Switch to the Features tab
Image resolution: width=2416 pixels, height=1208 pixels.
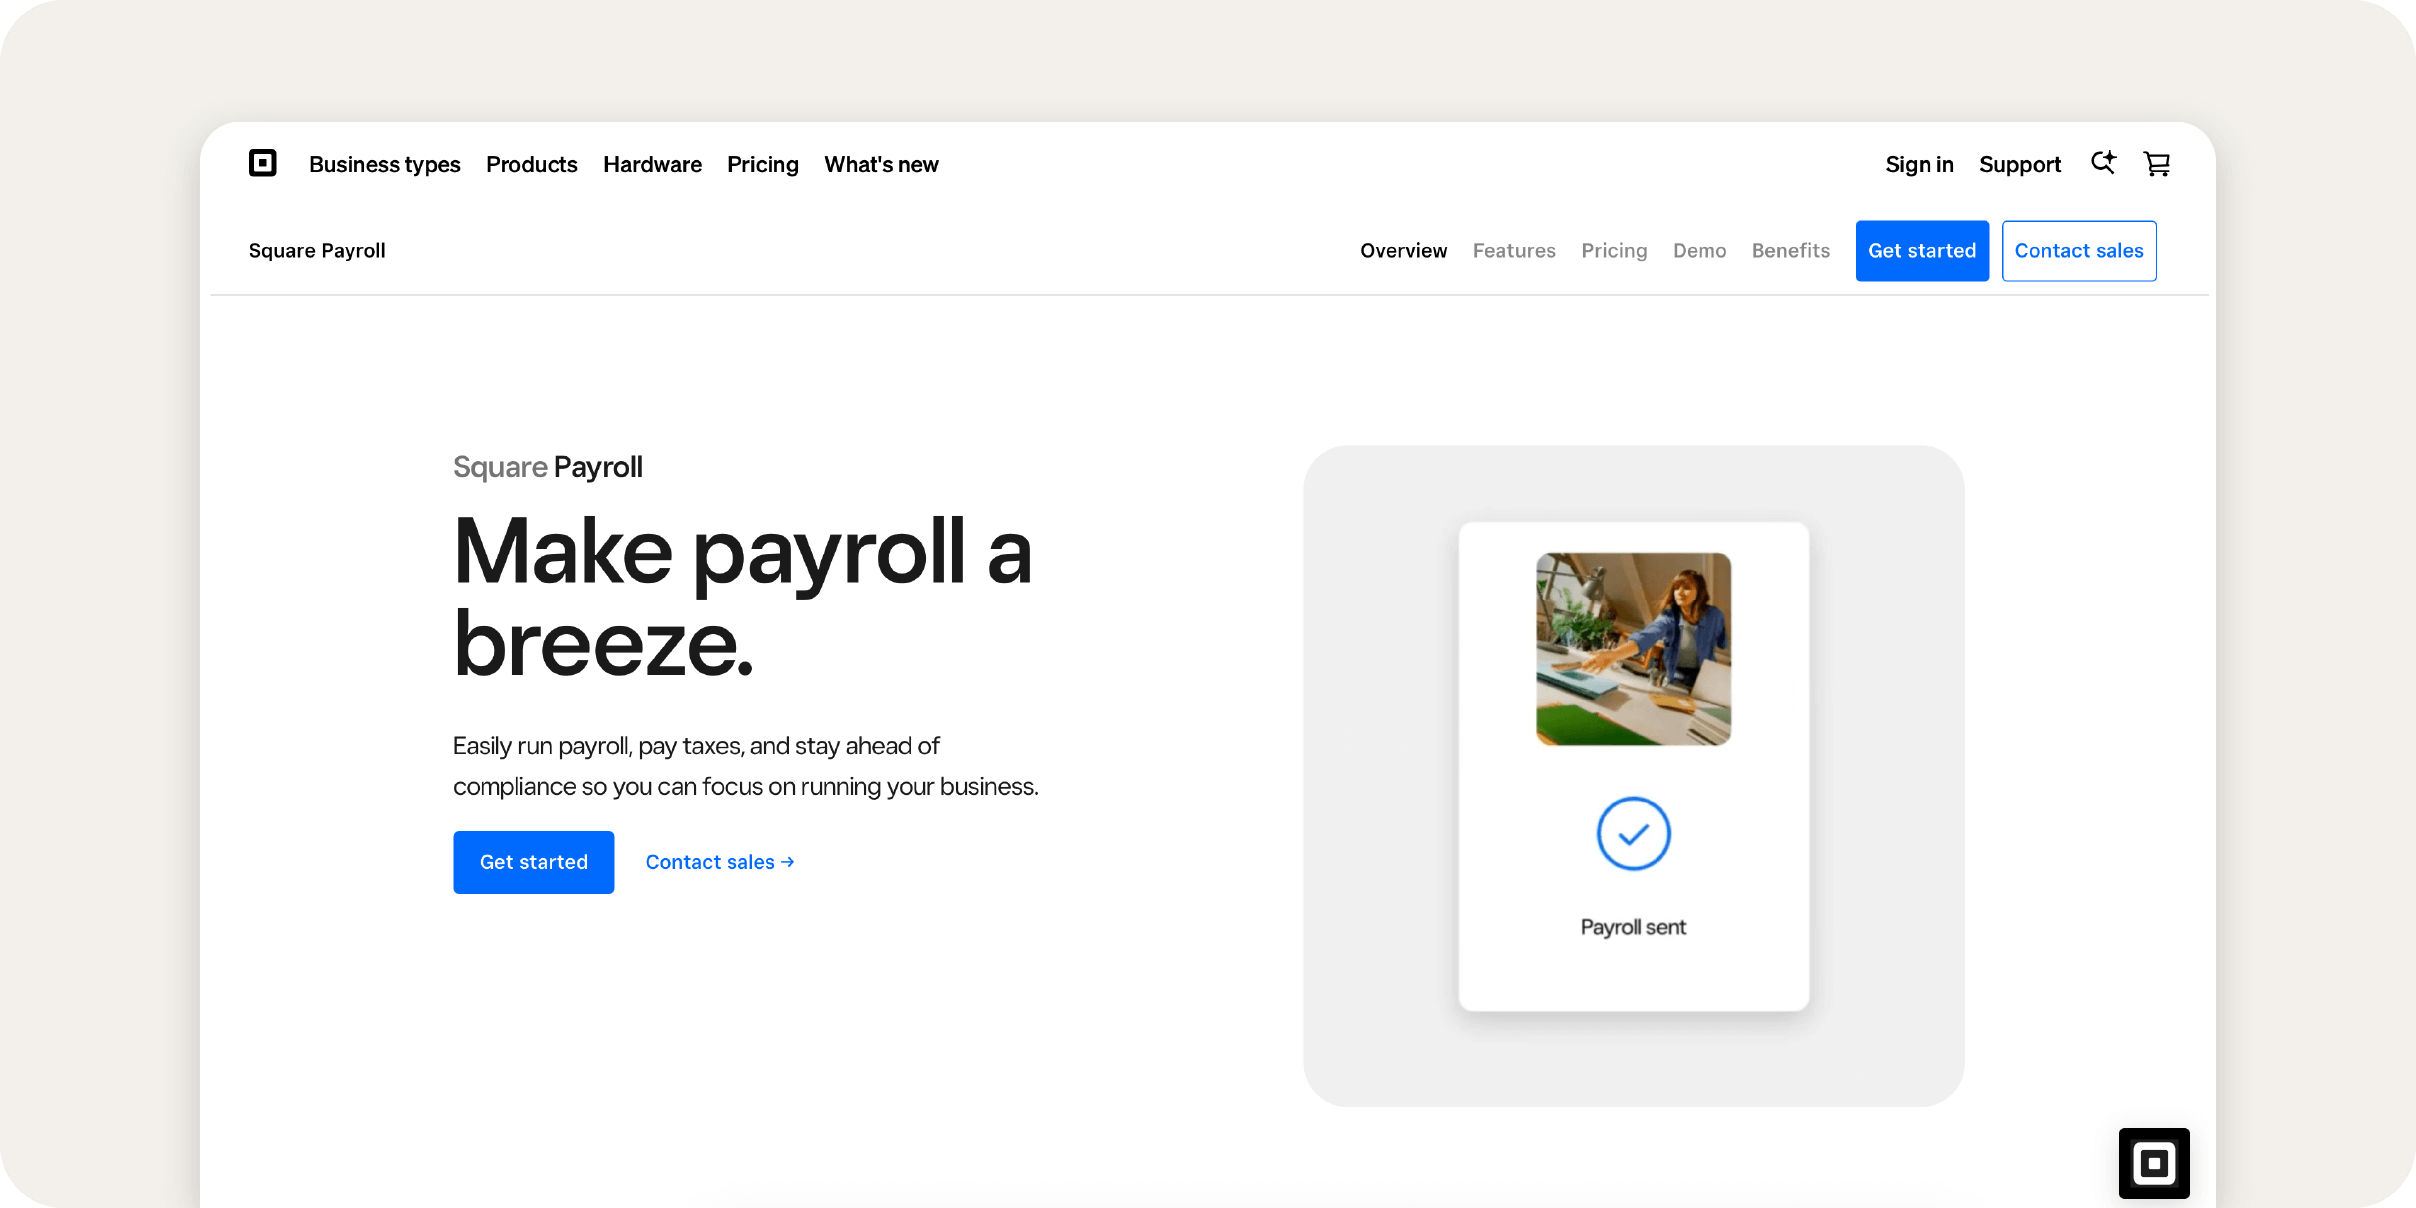tap(1514, 251)
